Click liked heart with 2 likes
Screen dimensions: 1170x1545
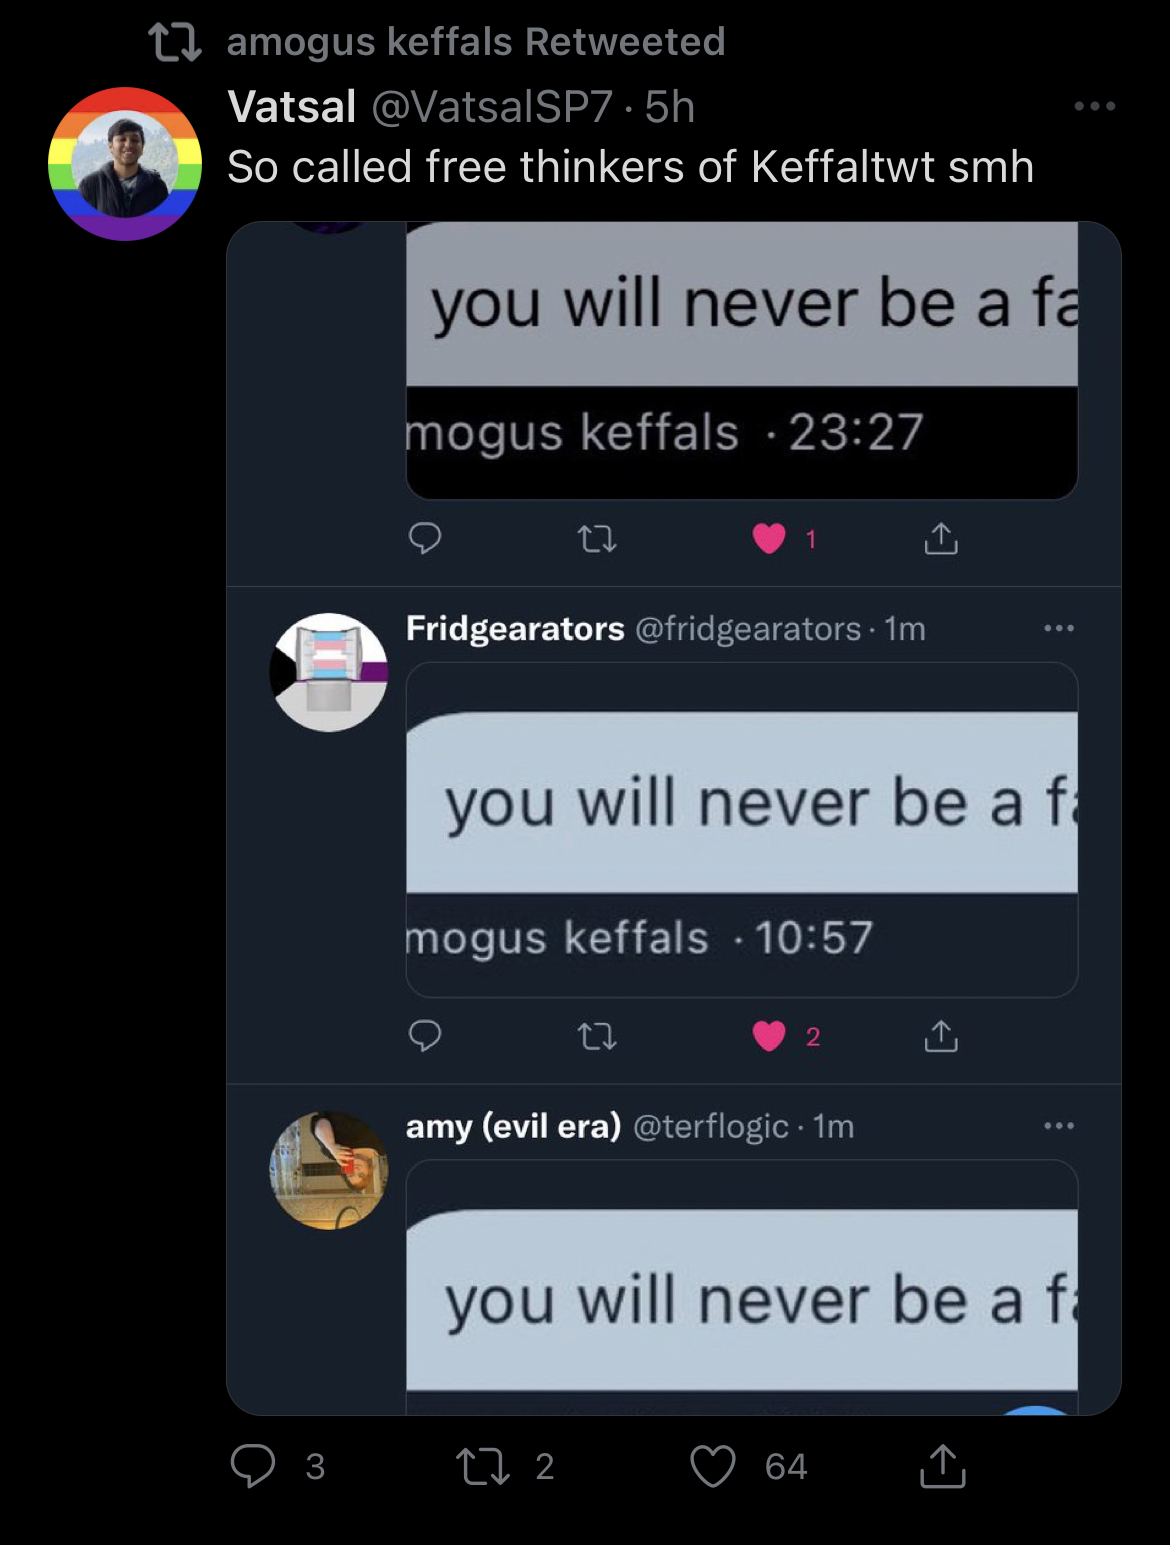coord(769,1036)
